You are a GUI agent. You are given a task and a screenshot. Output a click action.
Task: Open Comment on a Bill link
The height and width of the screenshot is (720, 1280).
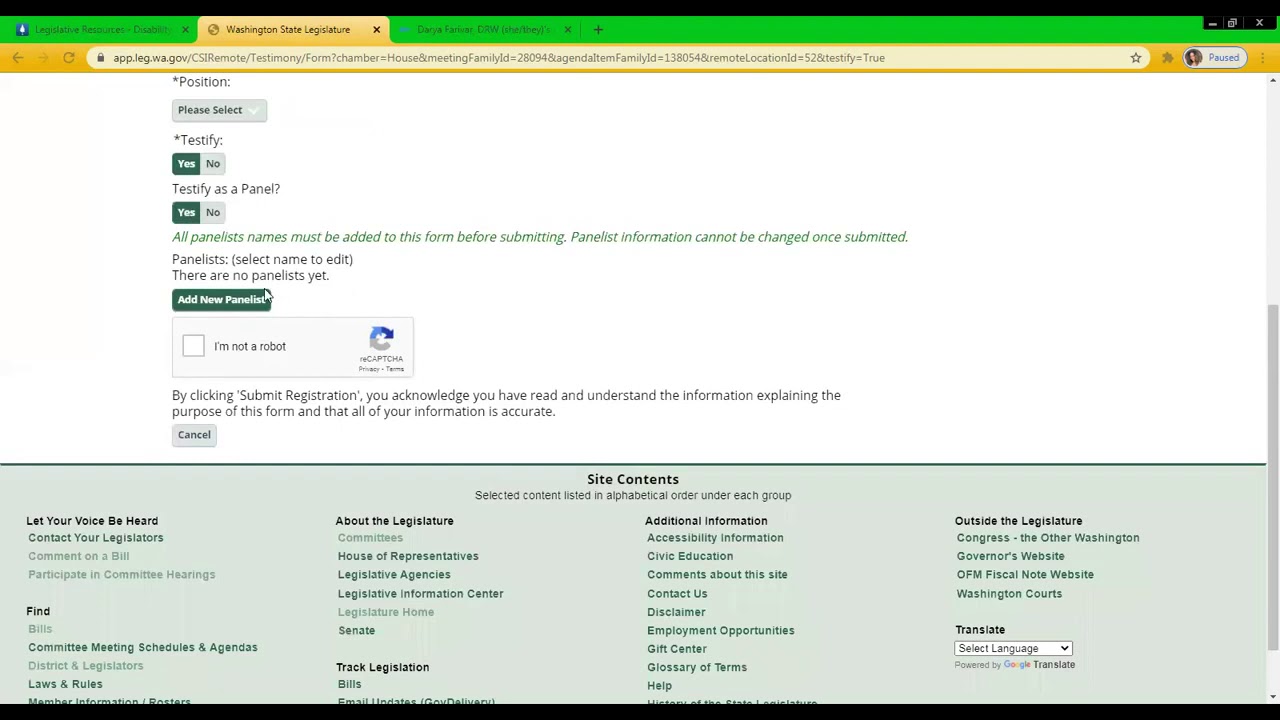click(79, 556)
